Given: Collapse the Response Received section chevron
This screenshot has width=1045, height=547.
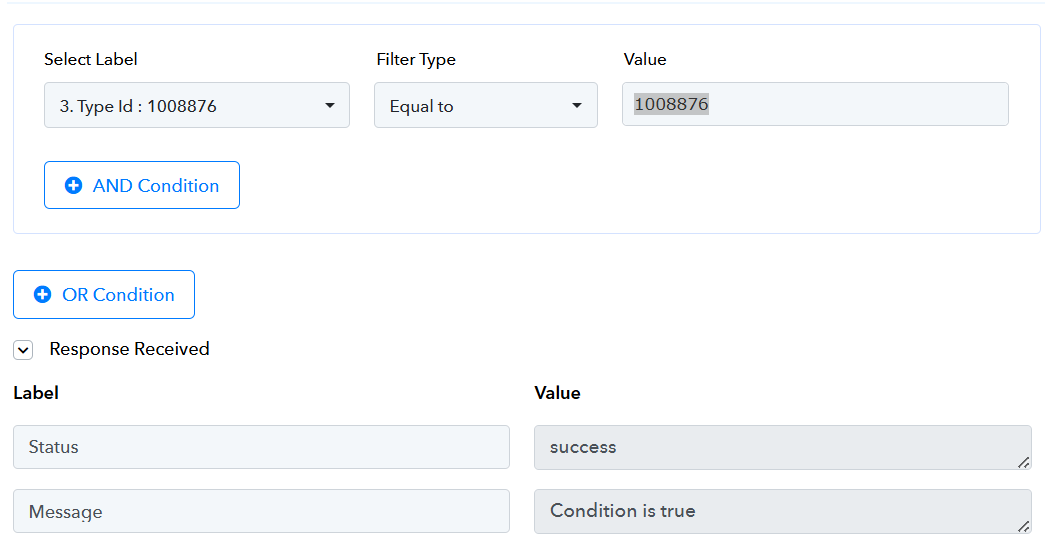Looking at the screenshot, I should click(24, 350).
